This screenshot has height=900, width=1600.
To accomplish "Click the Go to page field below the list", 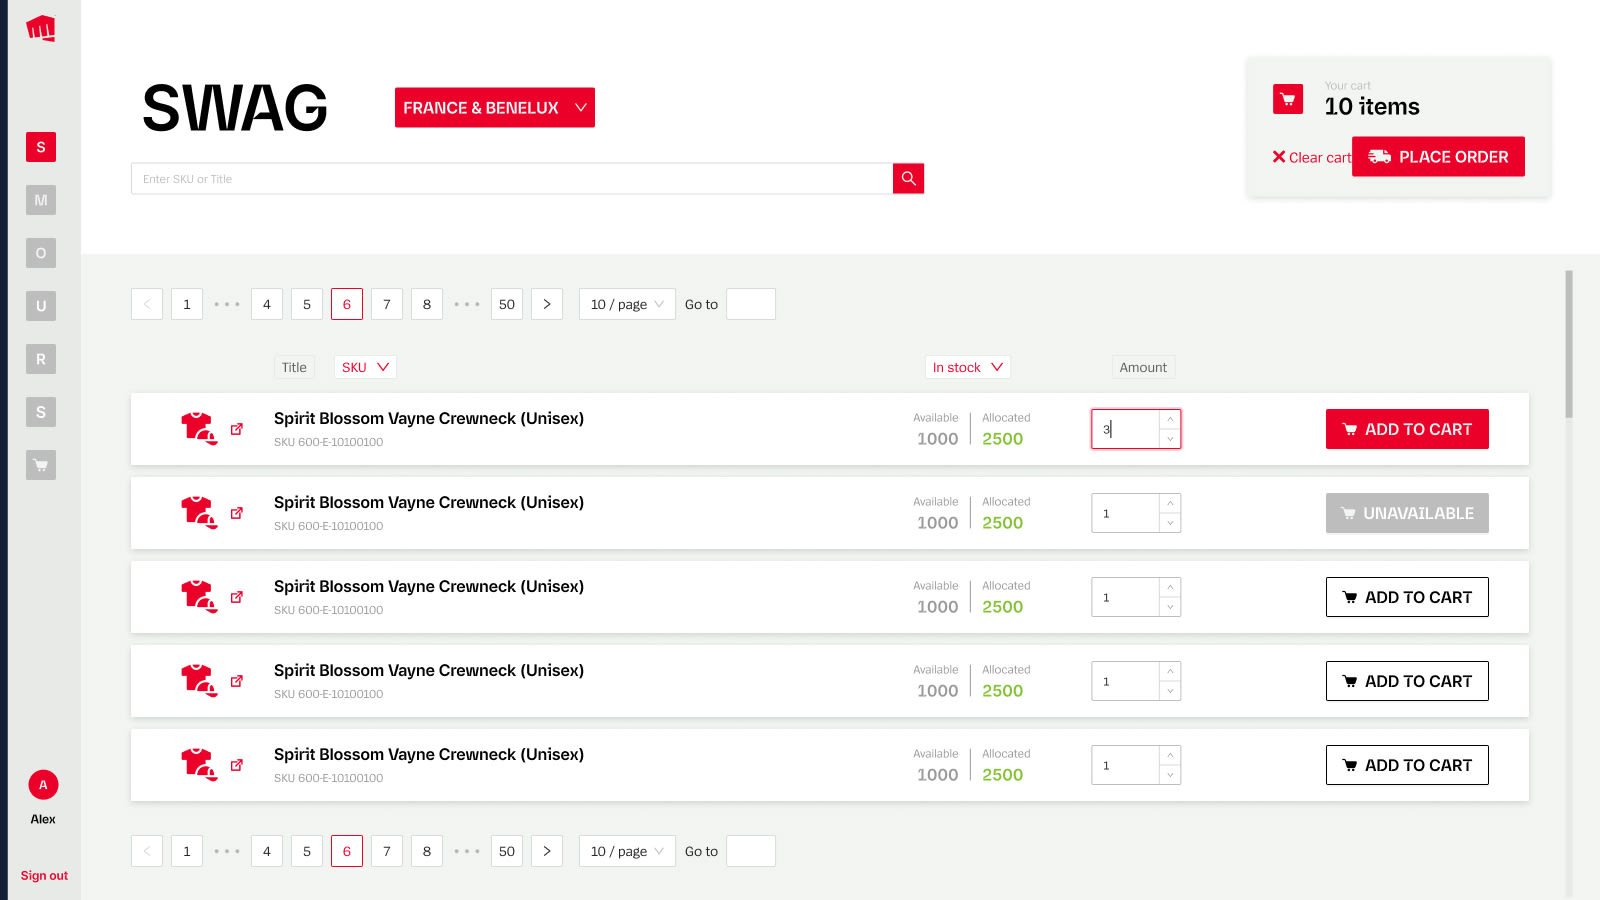I will click(751, 851).
